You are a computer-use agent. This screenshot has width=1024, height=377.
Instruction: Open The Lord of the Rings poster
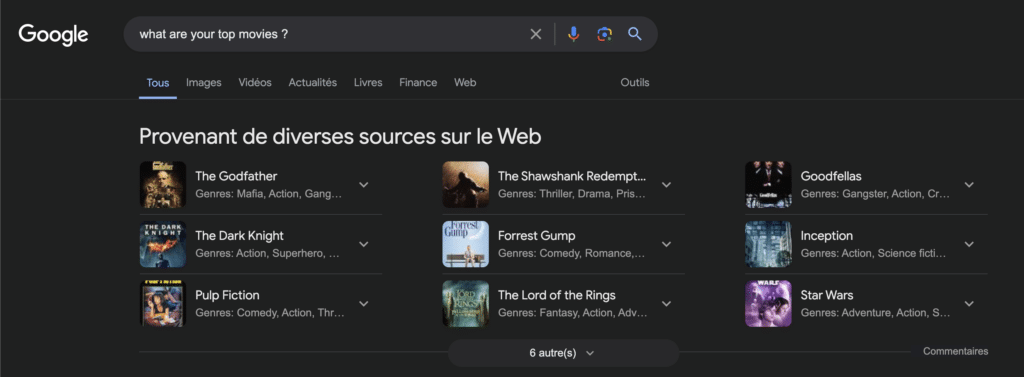tap(466, 304)
